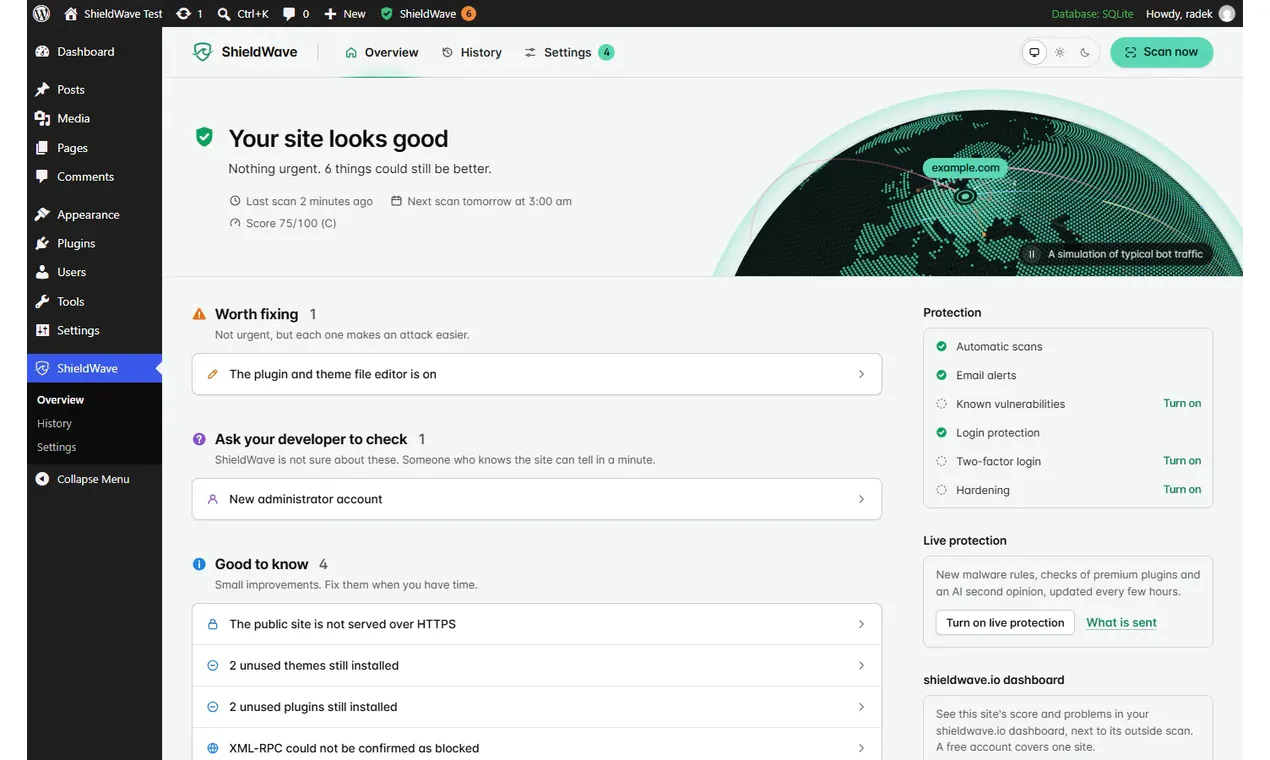Switch to dark theme mode

tap(1085, 52)
